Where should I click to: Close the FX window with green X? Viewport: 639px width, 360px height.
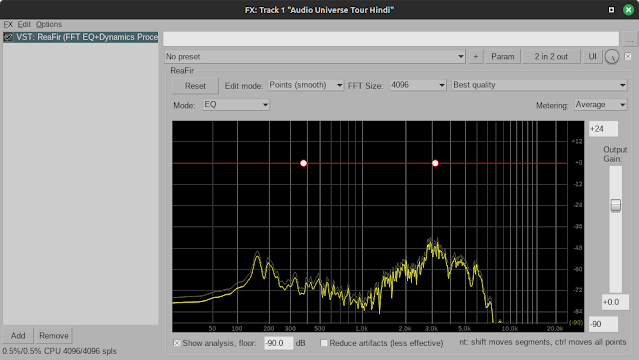[x=628, y=10]
